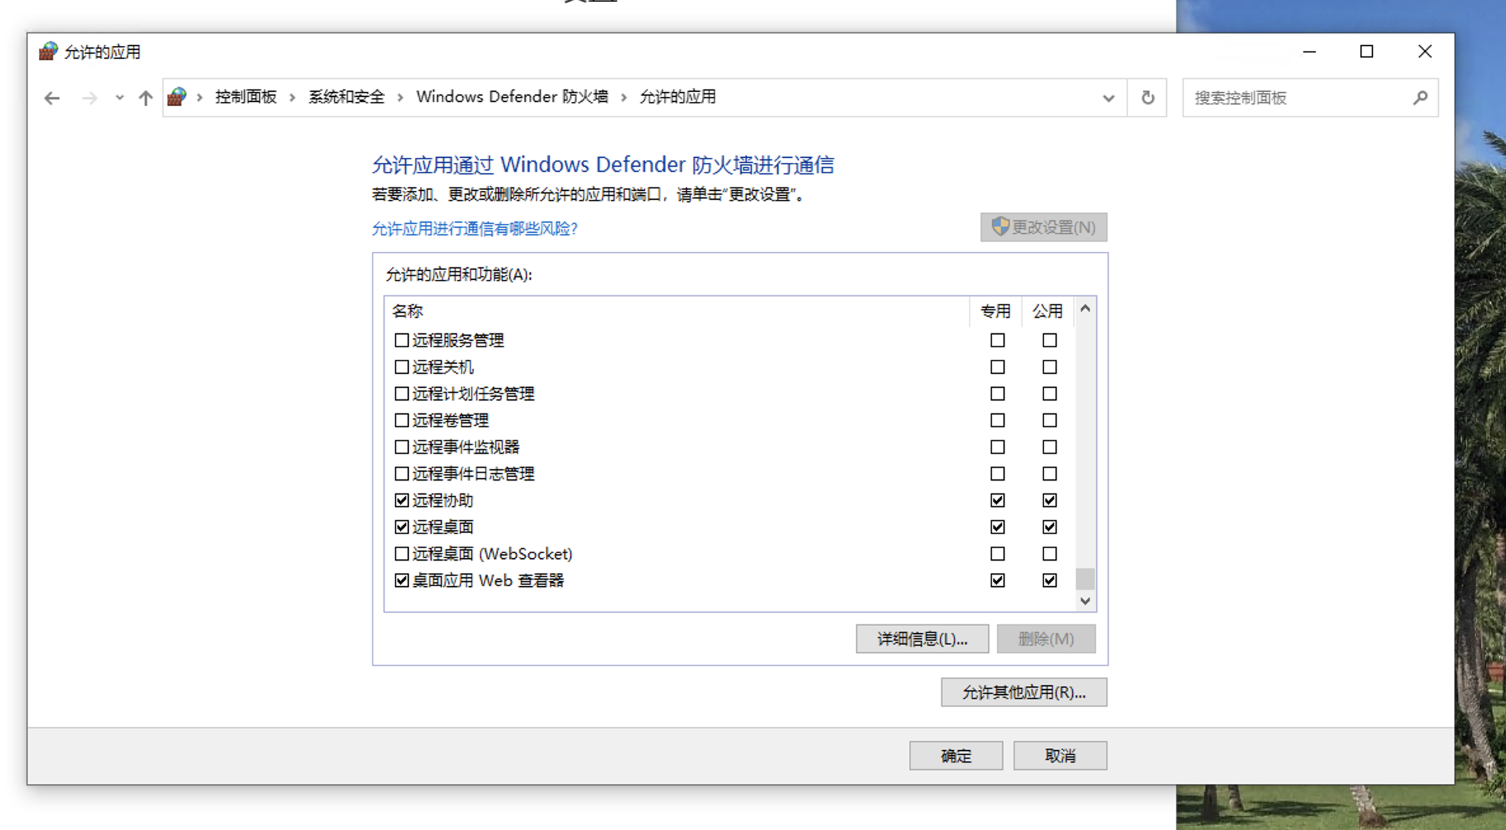Click 删除(M) button

tap(1046, 639)
